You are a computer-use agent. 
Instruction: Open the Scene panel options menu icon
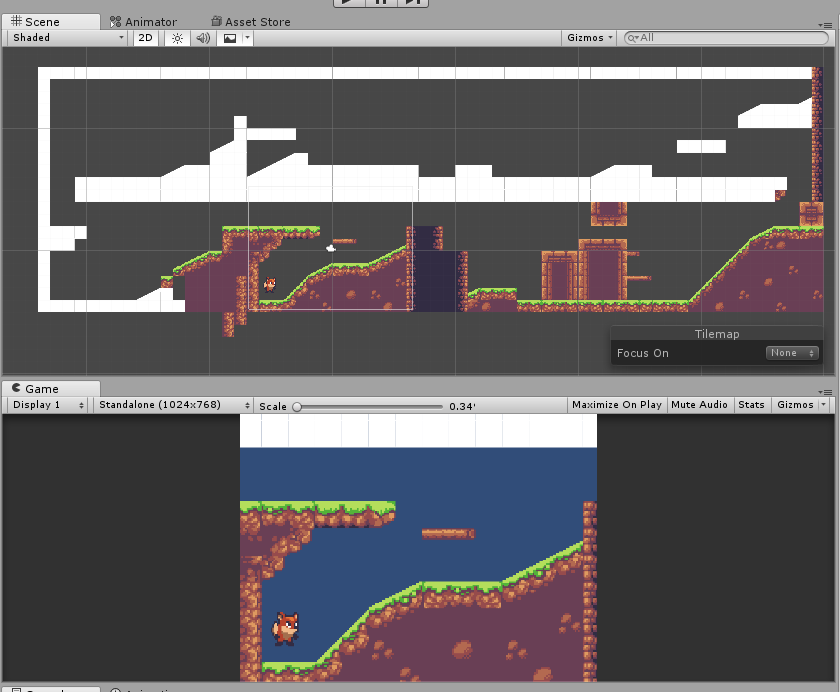click(825, 27)
